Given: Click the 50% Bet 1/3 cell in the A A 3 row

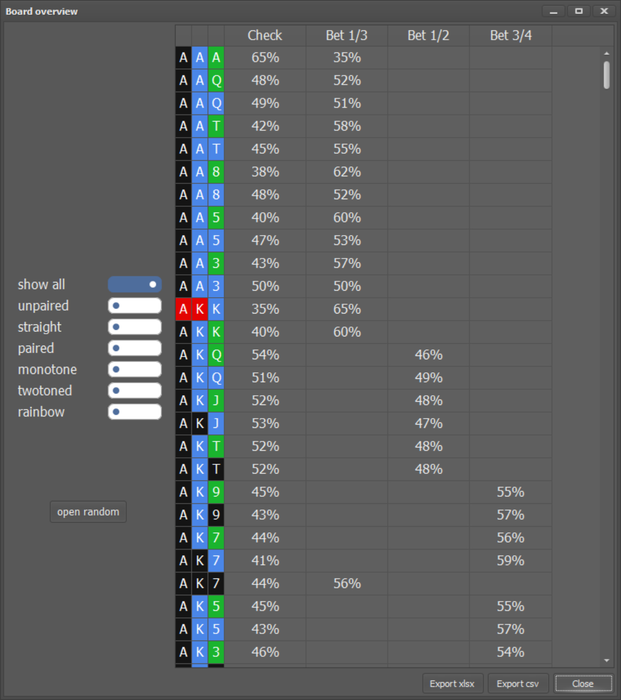Looking at the screenshot, I should click(347, 286).
